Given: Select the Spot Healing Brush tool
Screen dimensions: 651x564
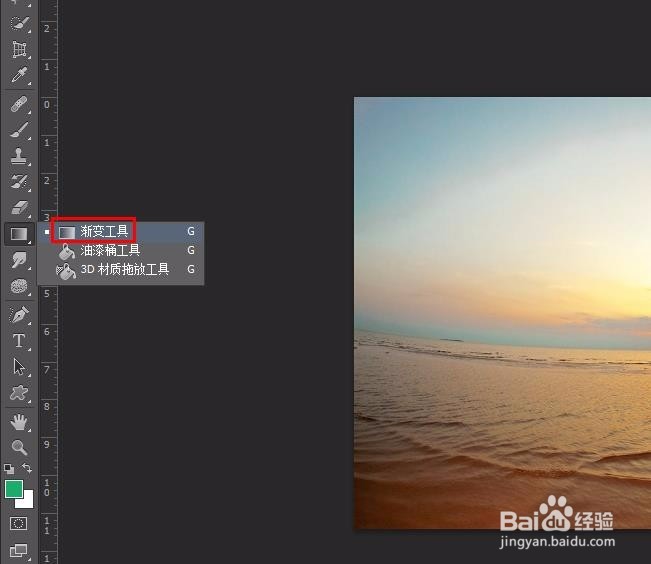Looking at the screenshot, I should click(19, 104).
